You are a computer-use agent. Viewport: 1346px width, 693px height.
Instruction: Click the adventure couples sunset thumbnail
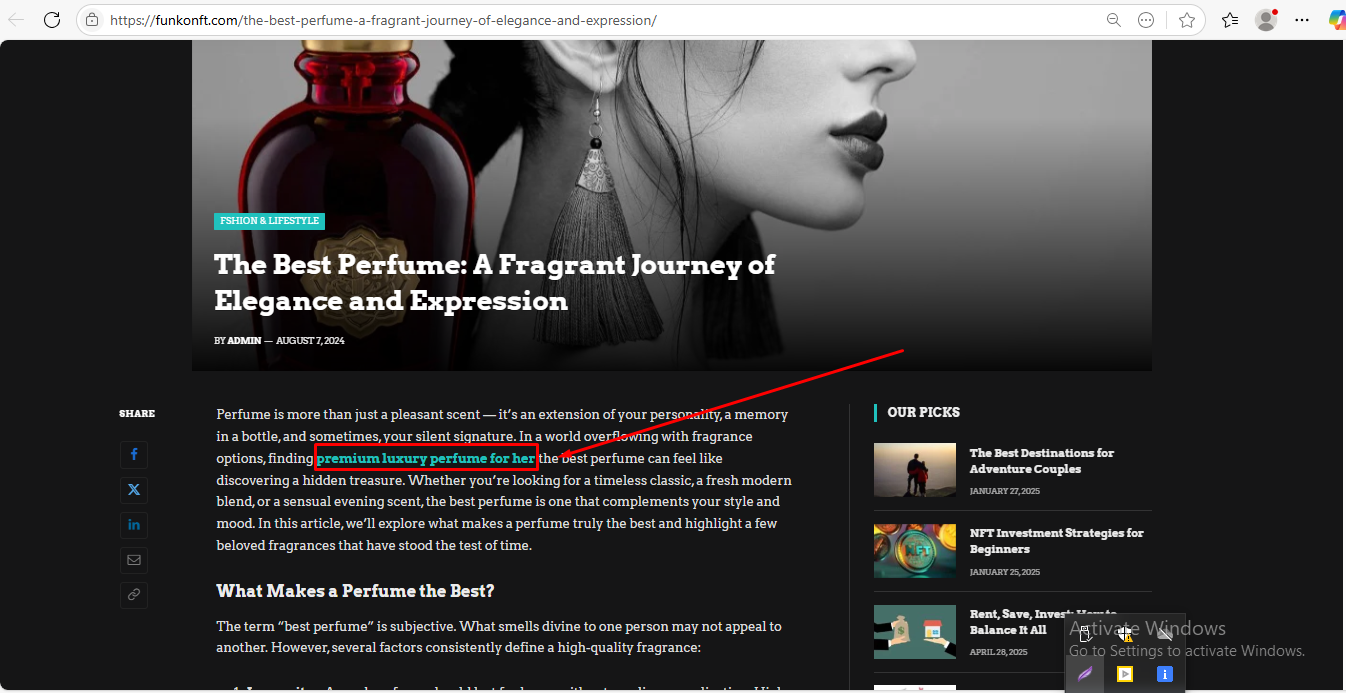pos(915,470)
